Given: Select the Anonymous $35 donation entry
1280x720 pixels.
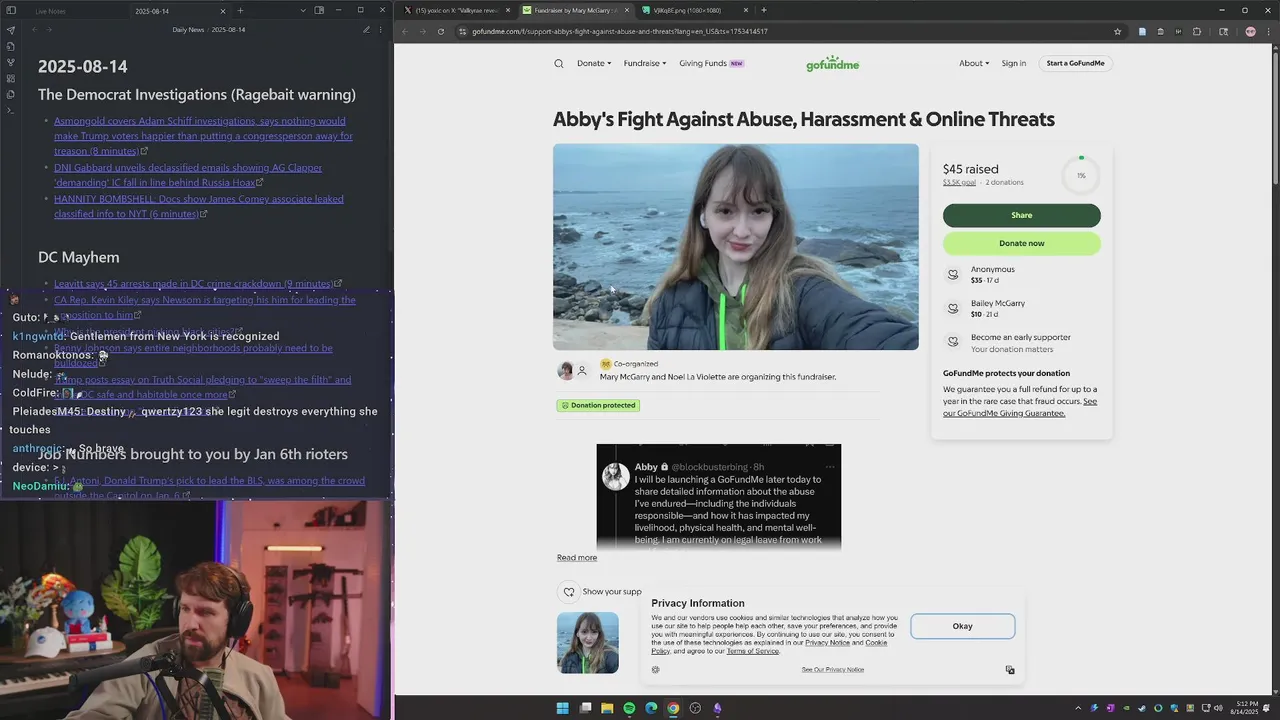Looking at the screenshot, I should (1022, 274).
